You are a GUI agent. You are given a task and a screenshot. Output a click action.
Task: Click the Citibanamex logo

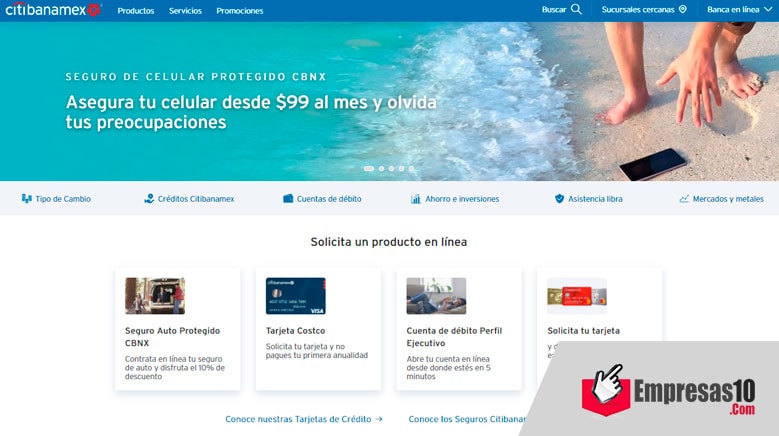53,9
